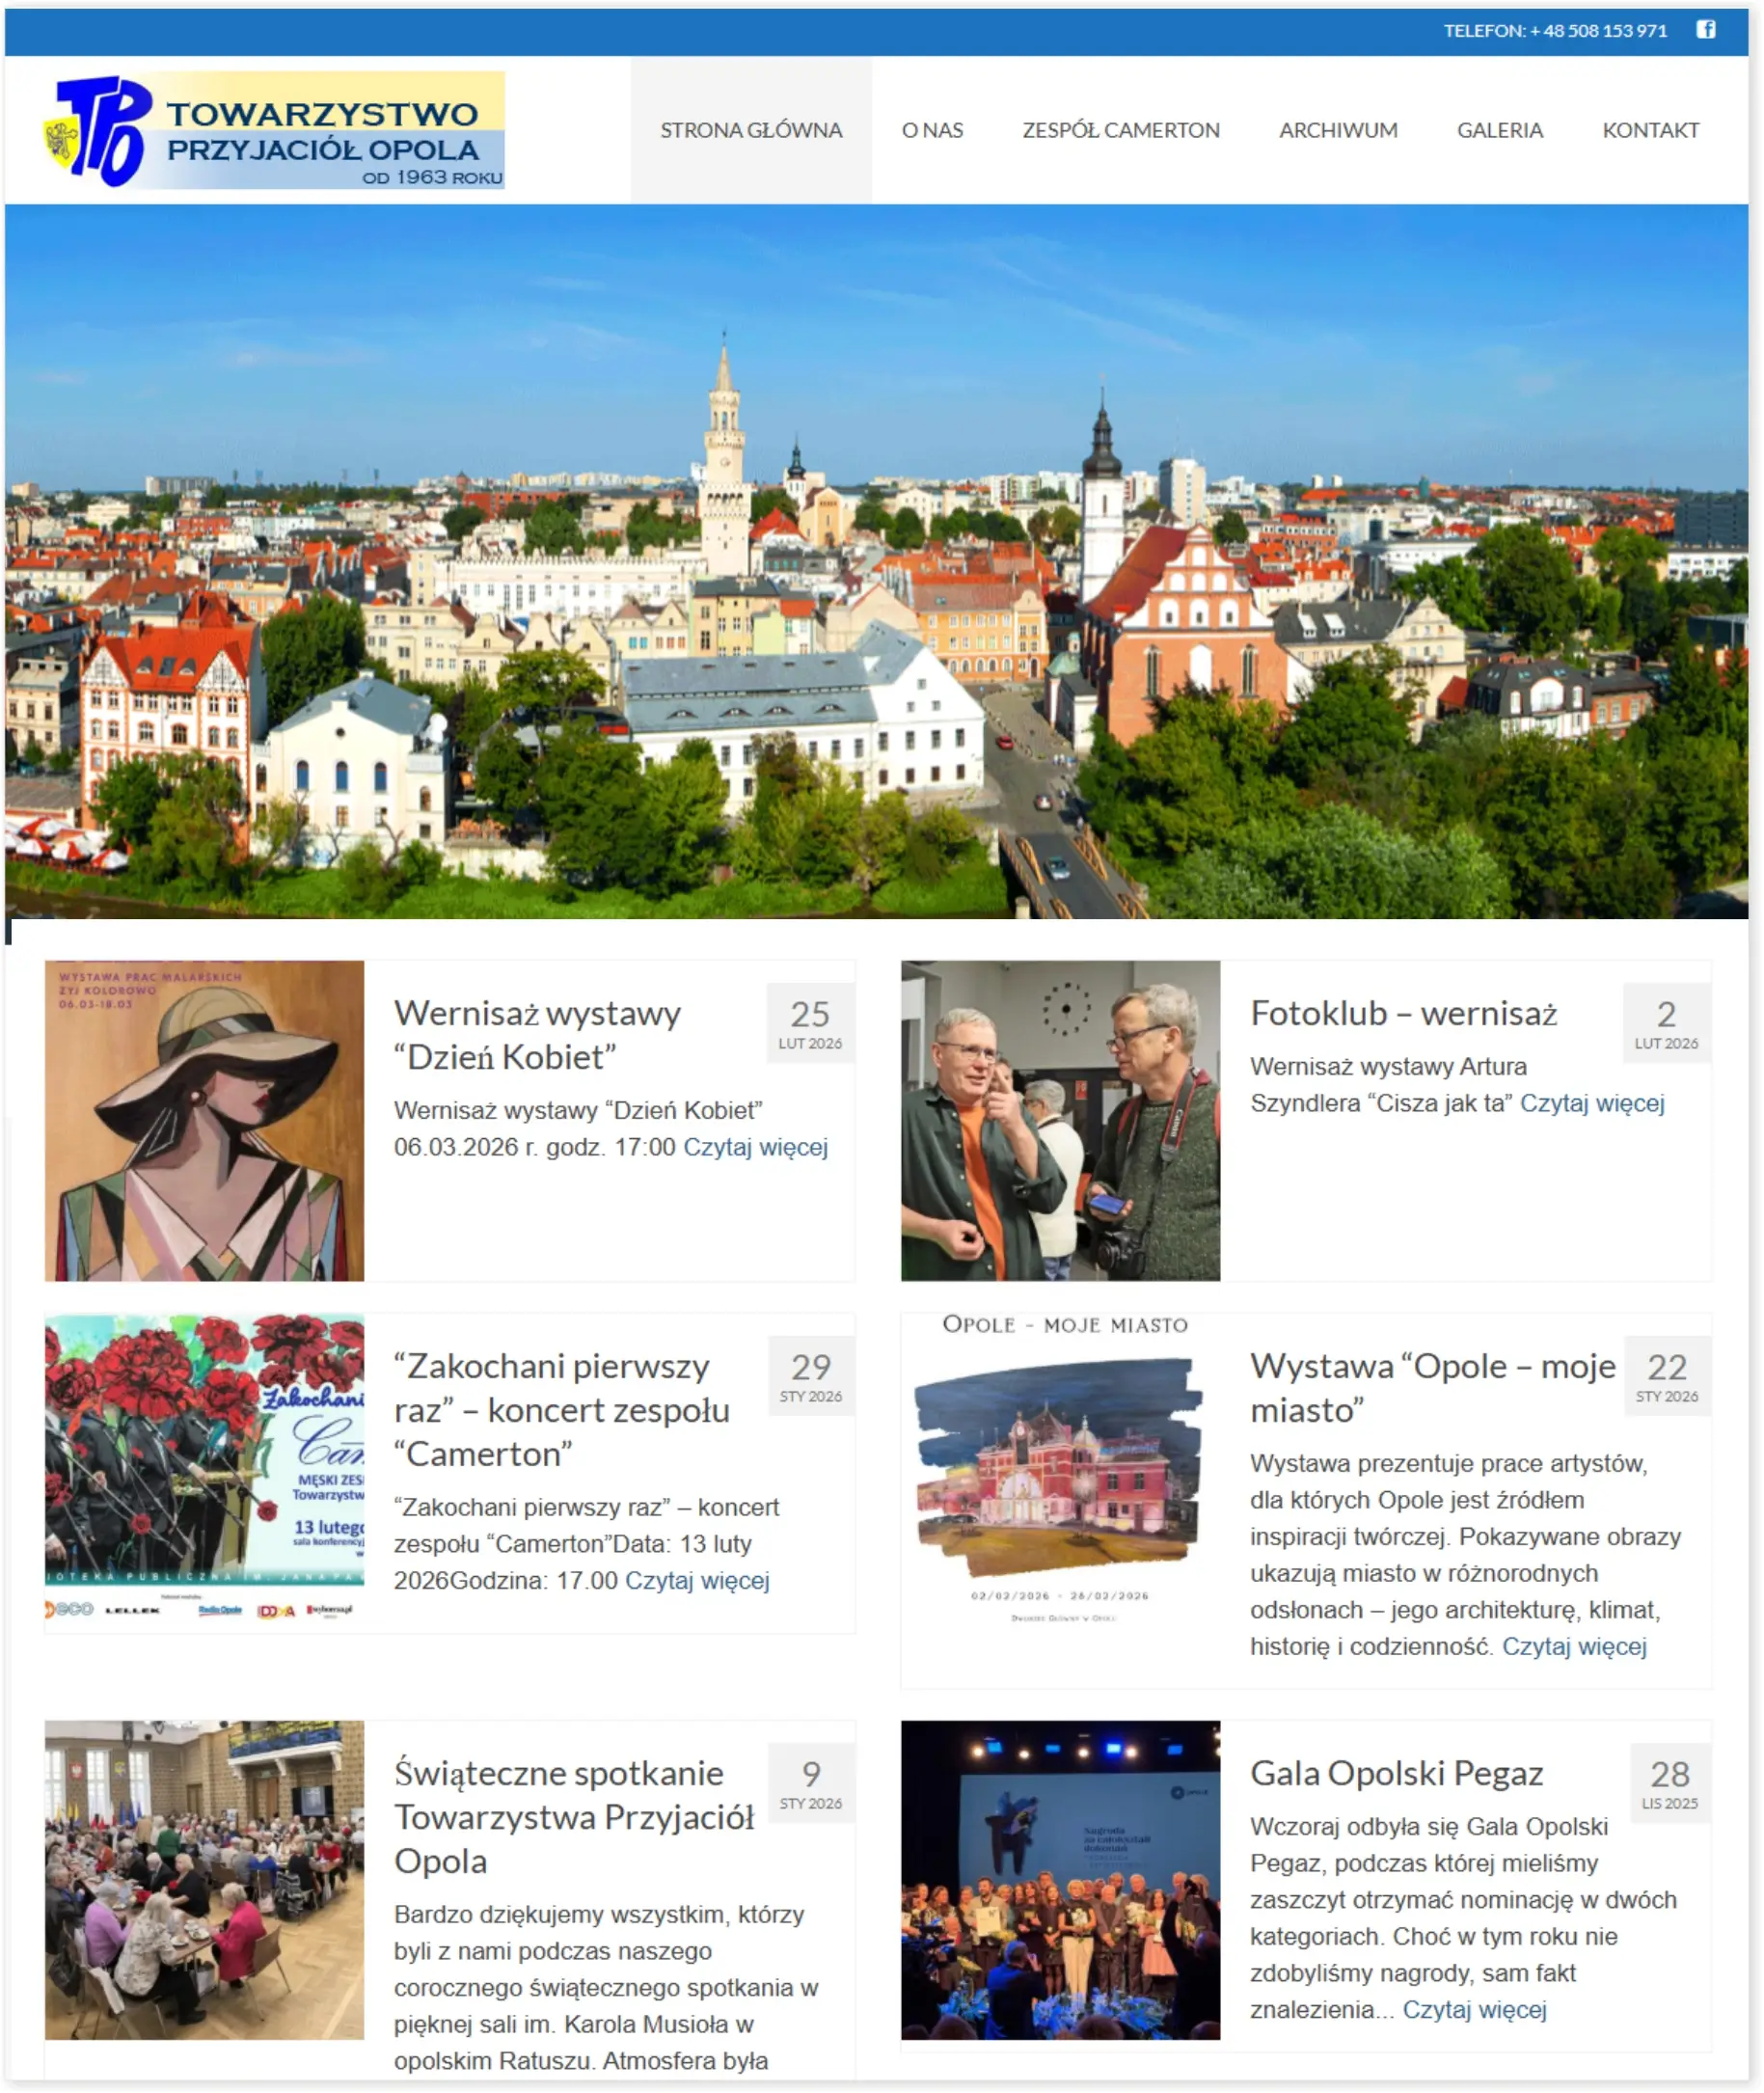Open the Wernisaż wystawy Dzień Kobiet headline
Screen dimensions: 1764x2093
coord(538,1035)
